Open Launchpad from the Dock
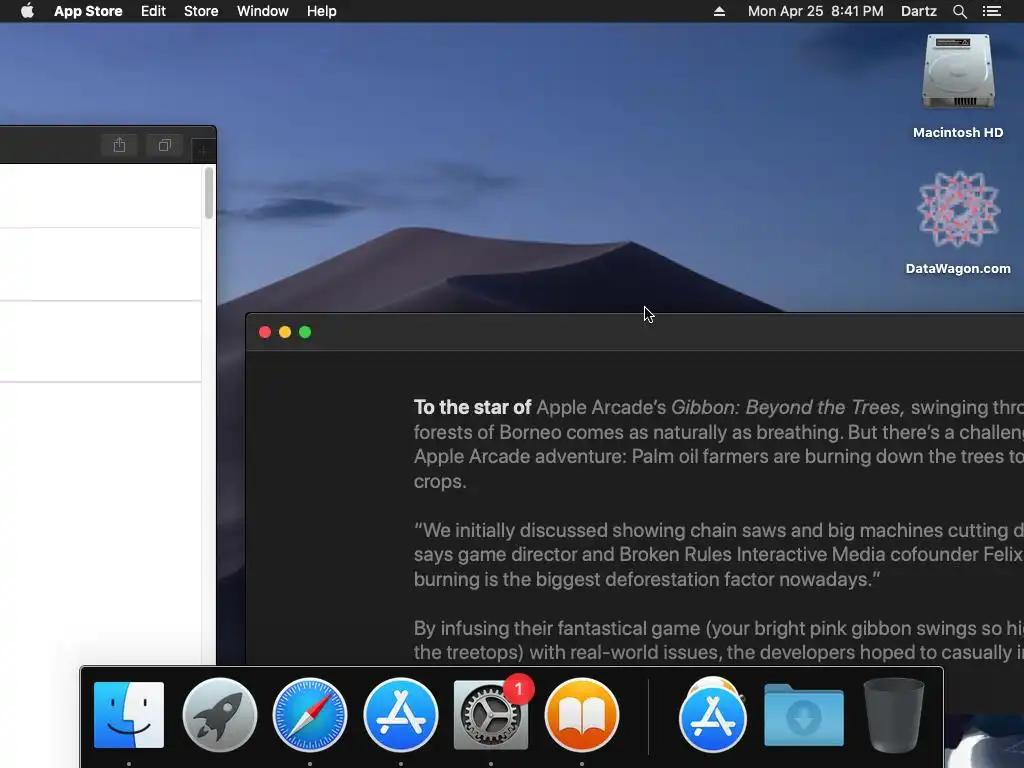1024x768 pixels. (219, 714)
